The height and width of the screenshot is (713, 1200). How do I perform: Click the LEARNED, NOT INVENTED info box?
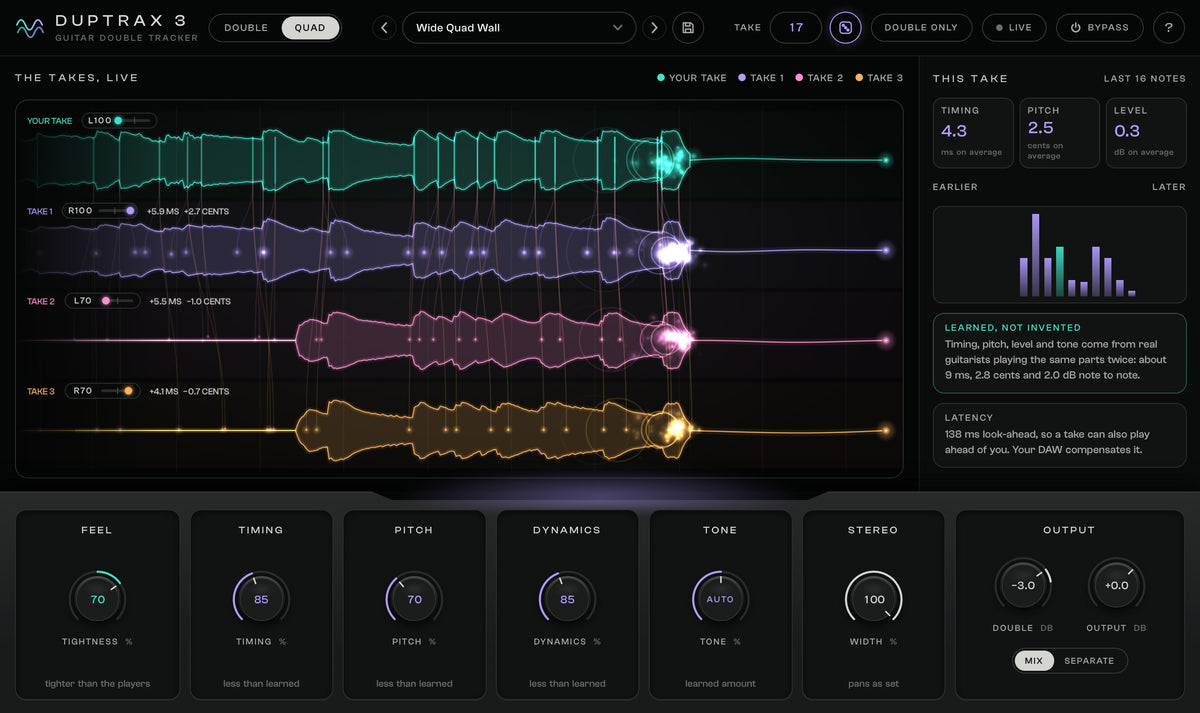(1059, 352)
